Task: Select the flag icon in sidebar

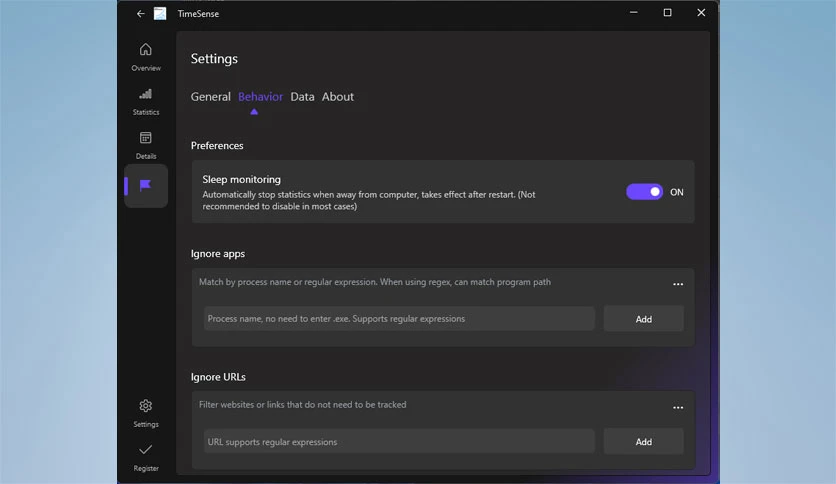Action: click(x=146, y=185)
